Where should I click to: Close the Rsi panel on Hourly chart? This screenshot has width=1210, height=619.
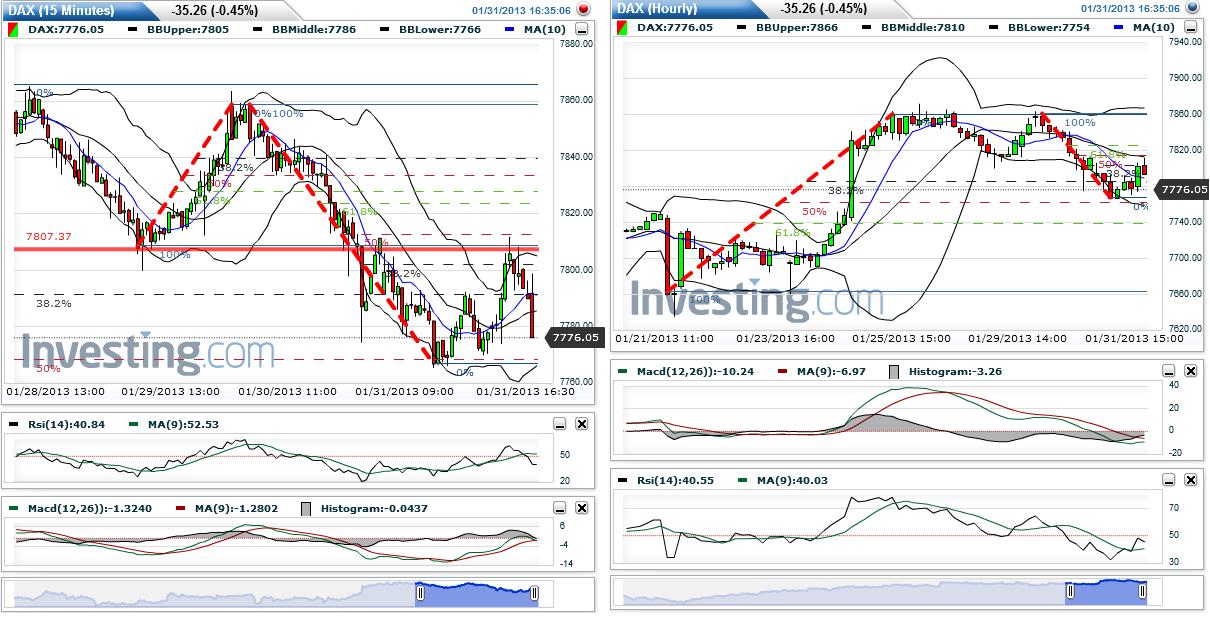click(x=1192, y=481)
